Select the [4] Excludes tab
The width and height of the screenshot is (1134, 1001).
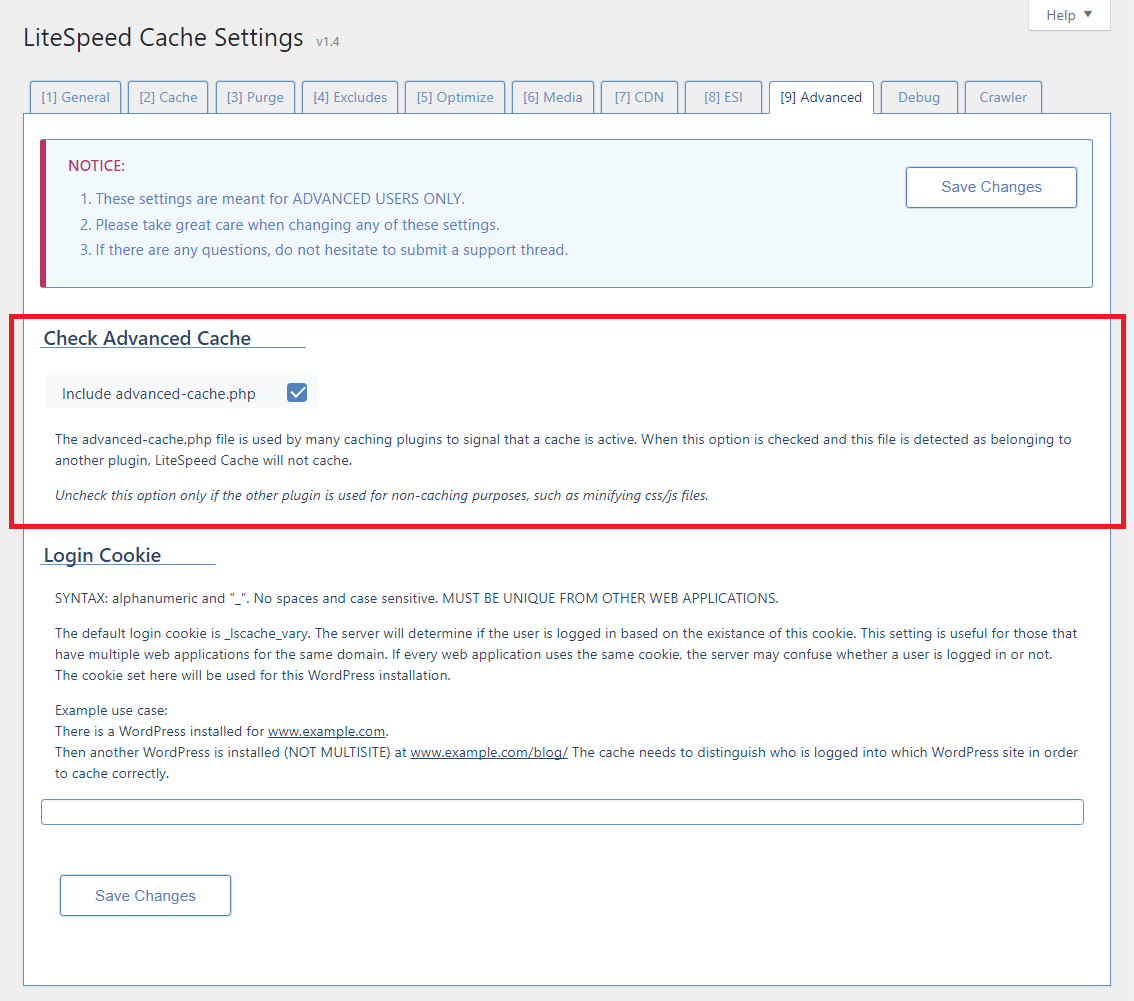click(350, 97)
